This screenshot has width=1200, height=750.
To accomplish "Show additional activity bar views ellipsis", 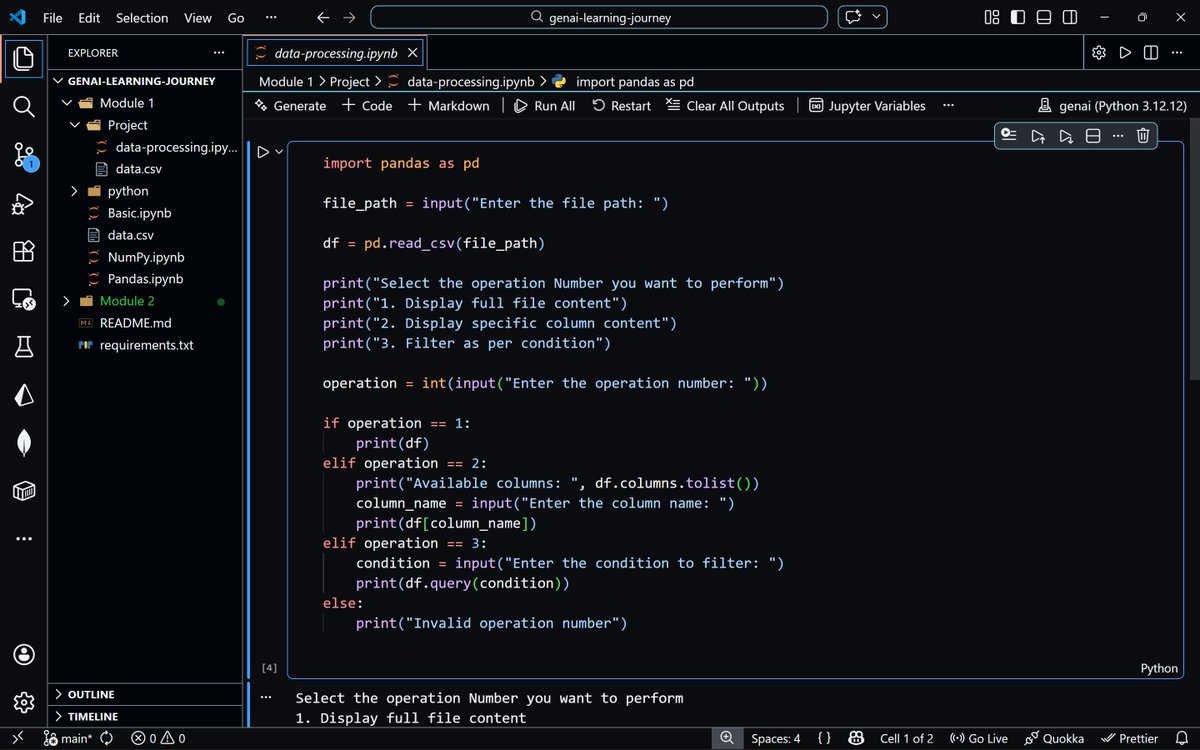I will click(24, 539).
